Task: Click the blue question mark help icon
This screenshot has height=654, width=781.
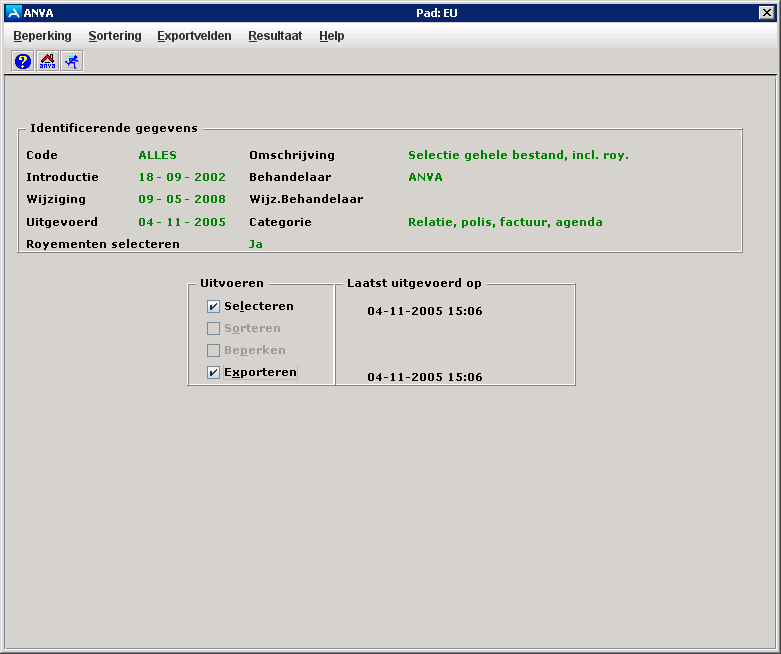Action: pyautogui.click(x=23, y=61)
